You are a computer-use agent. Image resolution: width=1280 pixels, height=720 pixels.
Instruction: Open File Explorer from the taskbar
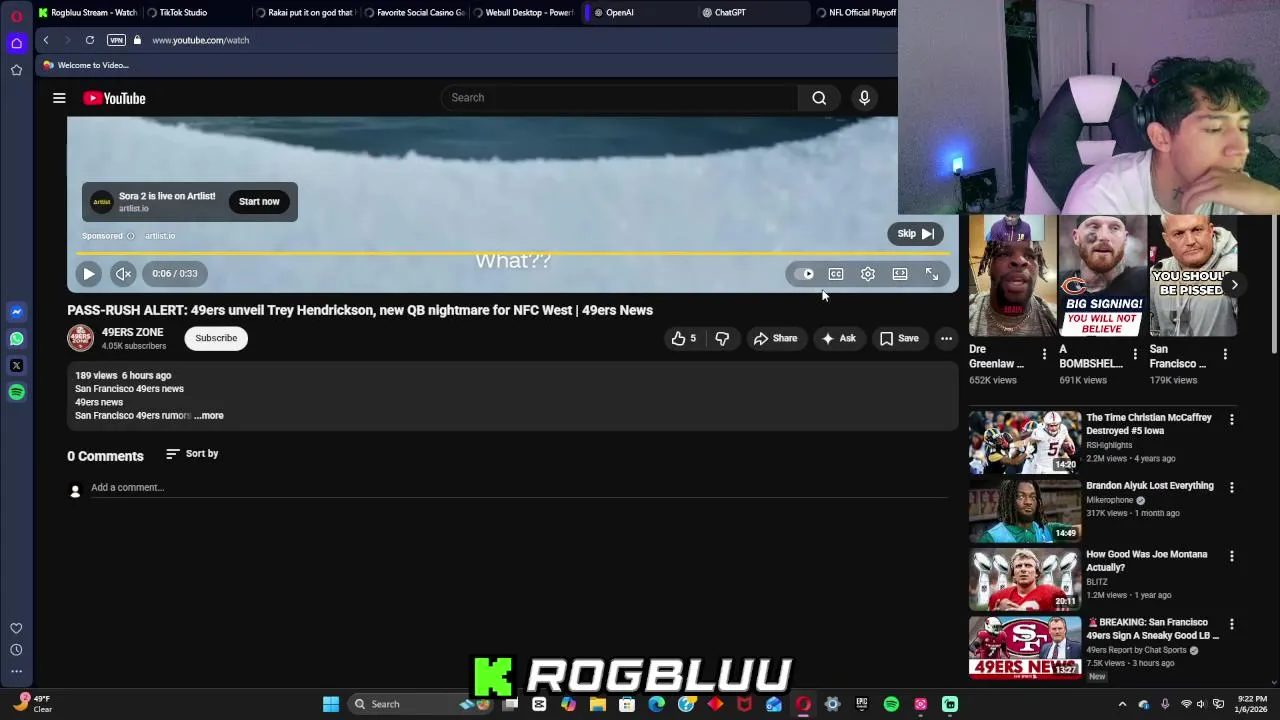pyautogui.click(x=598, y=704)
